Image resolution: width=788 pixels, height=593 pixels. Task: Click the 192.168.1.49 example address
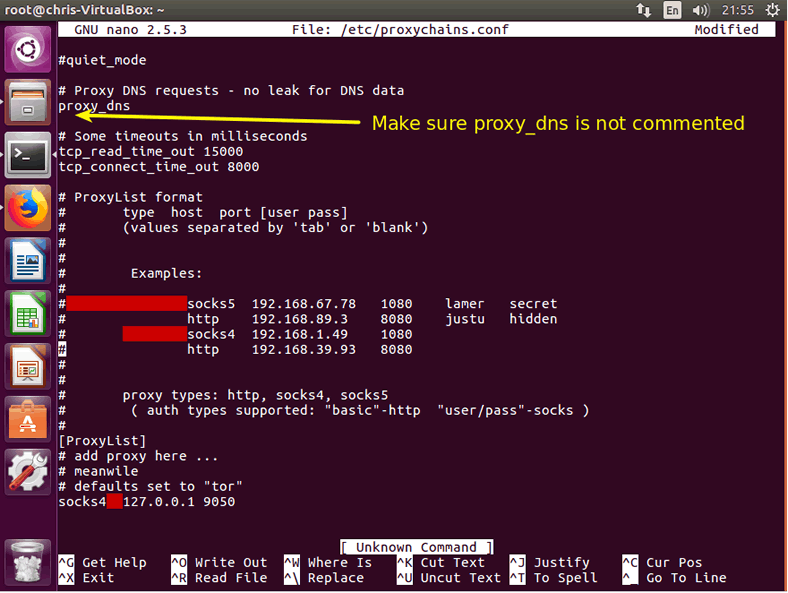[300, 334]
